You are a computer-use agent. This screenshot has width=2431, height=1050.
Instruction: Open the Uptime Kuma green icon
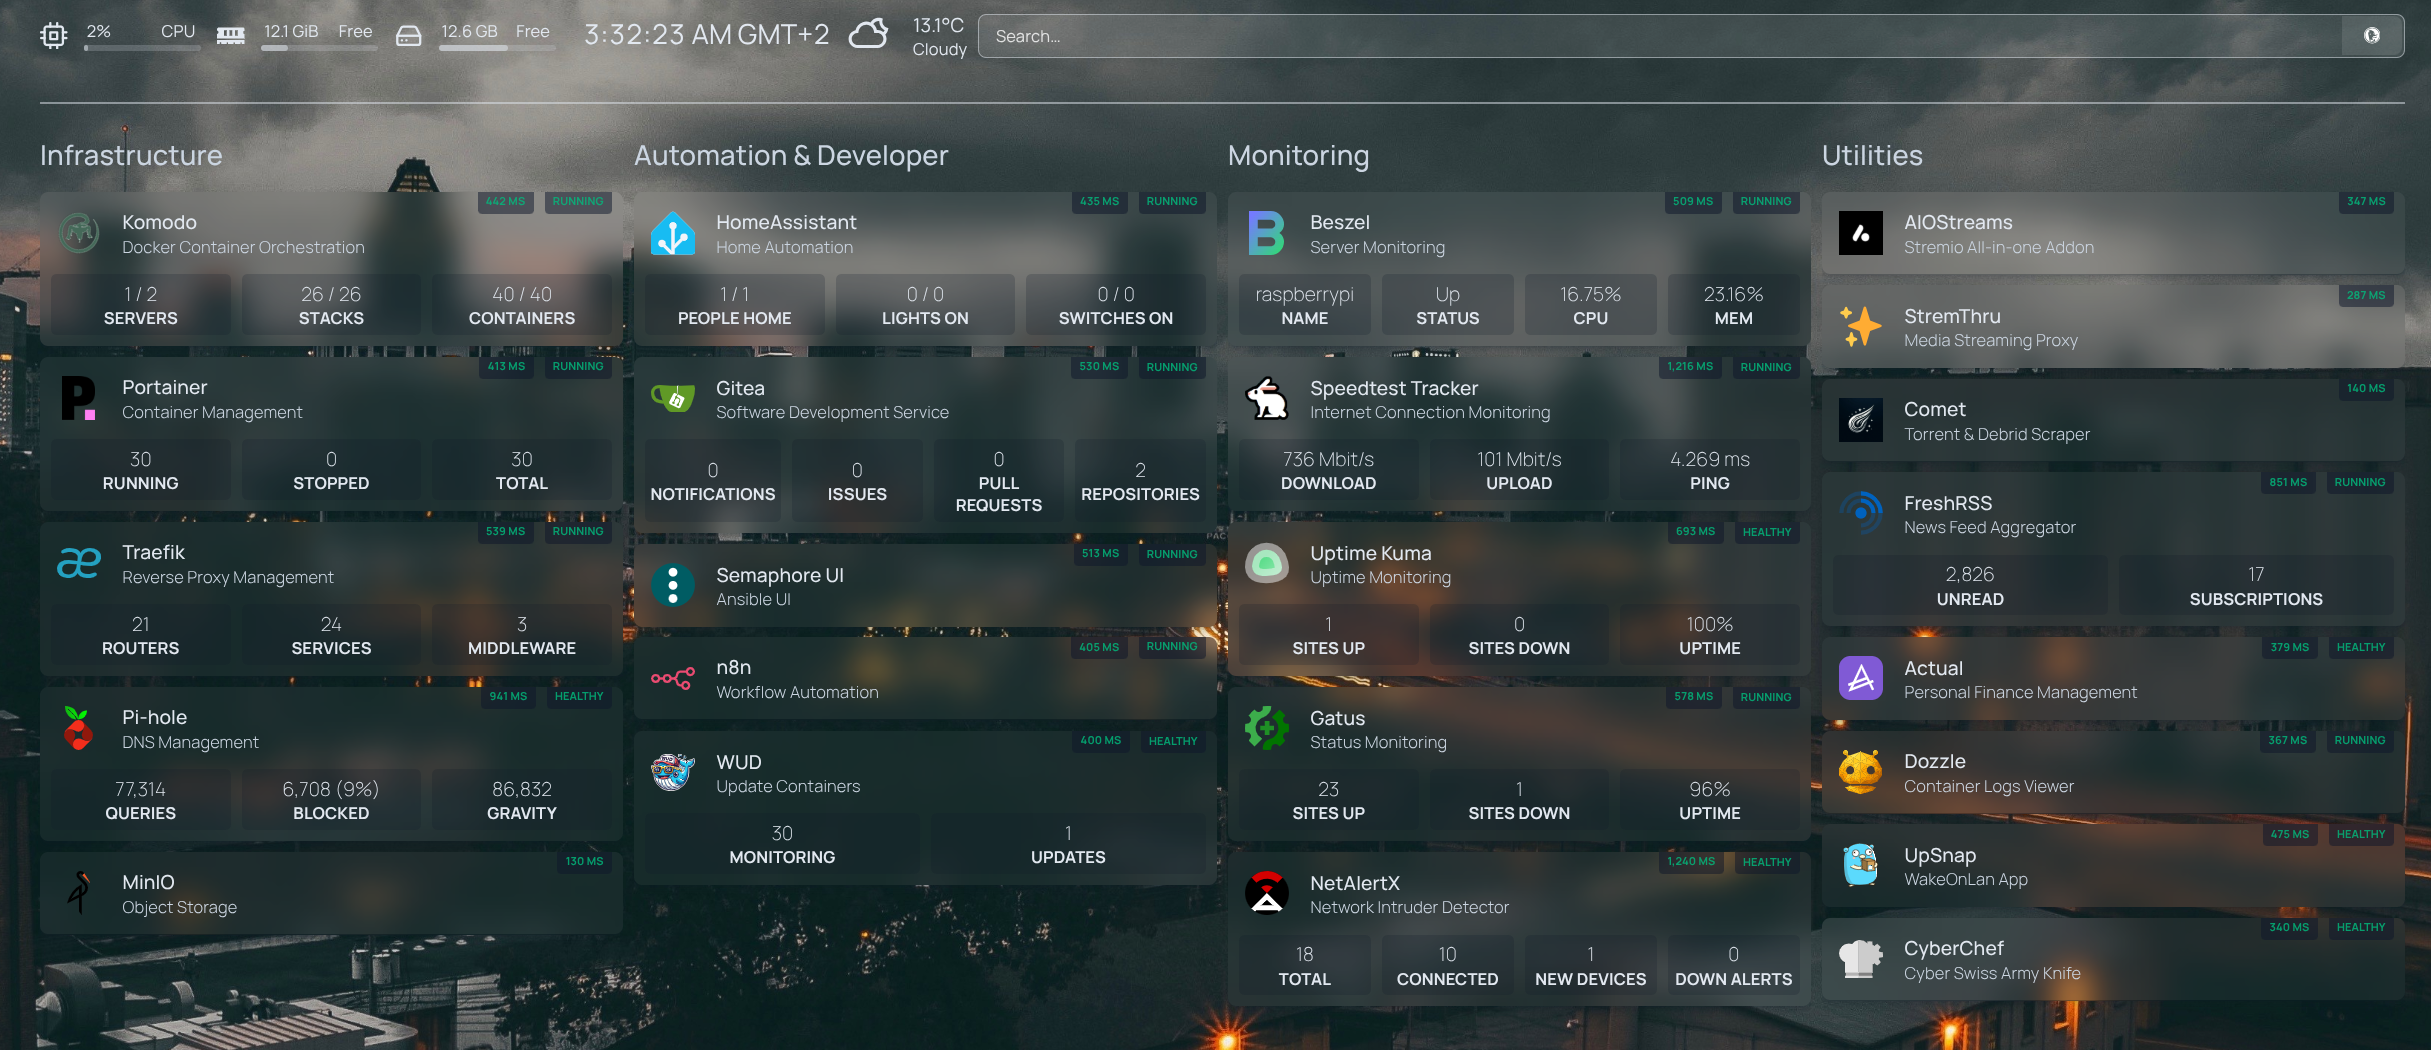click(x=1267, y=564)
